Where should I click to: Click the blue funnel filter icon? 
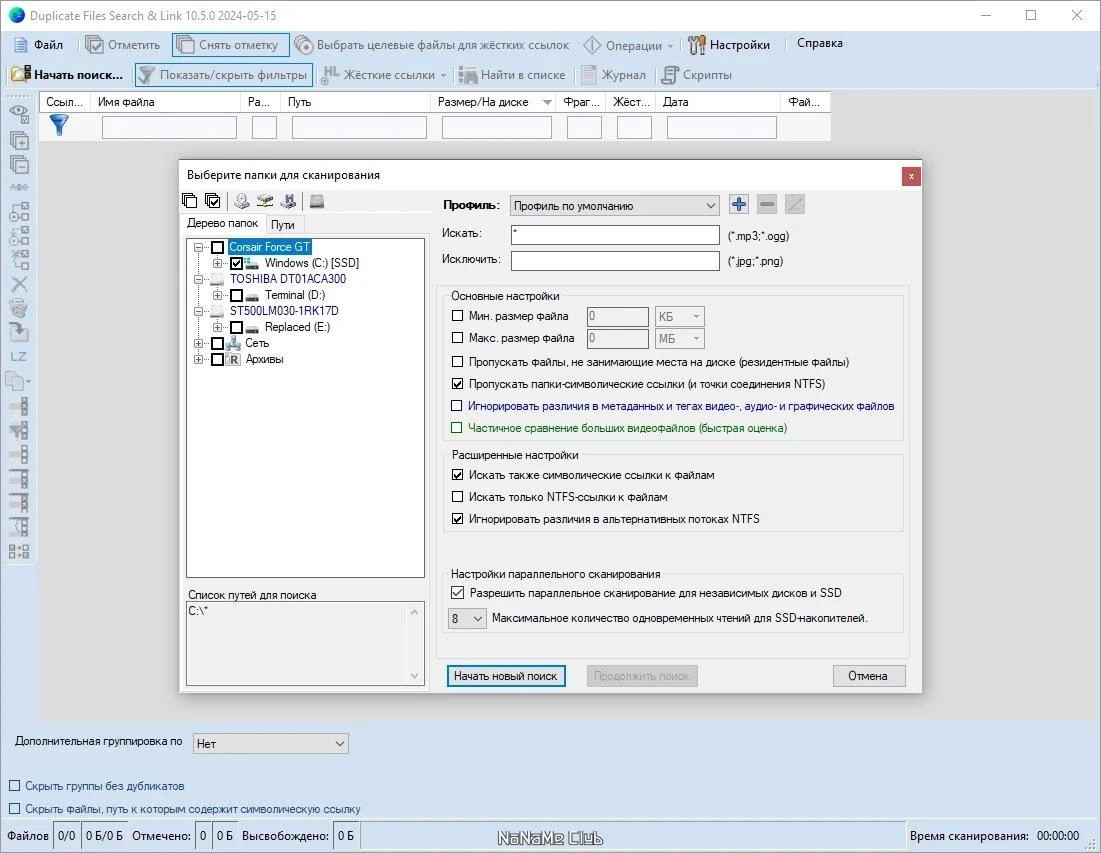[x=60, y=126]
